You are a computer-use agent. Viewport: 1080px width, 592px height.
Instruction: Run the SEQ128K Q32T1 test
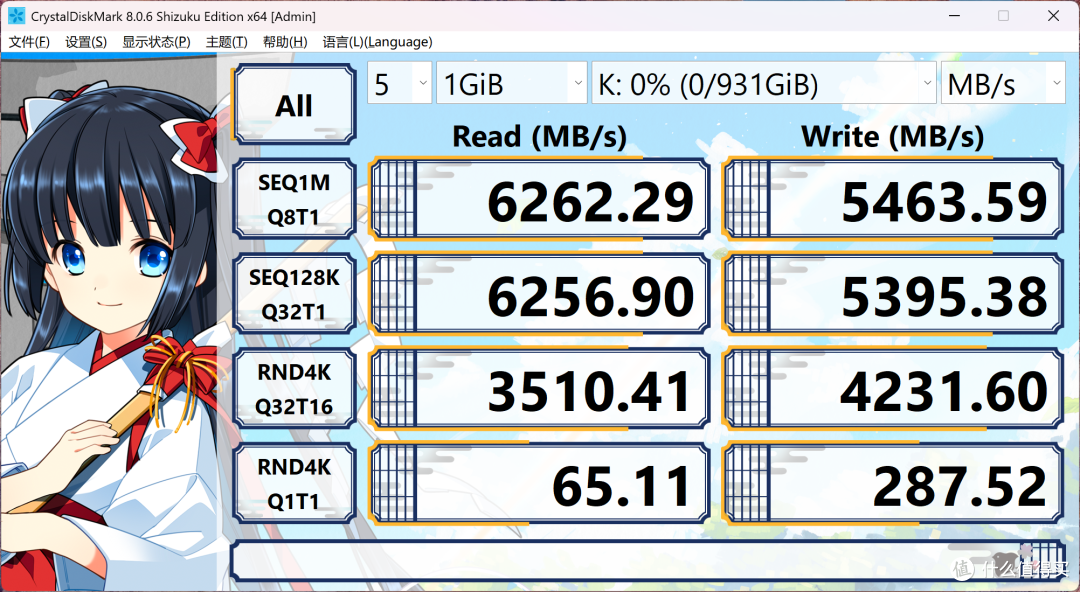tap(294, 294)
